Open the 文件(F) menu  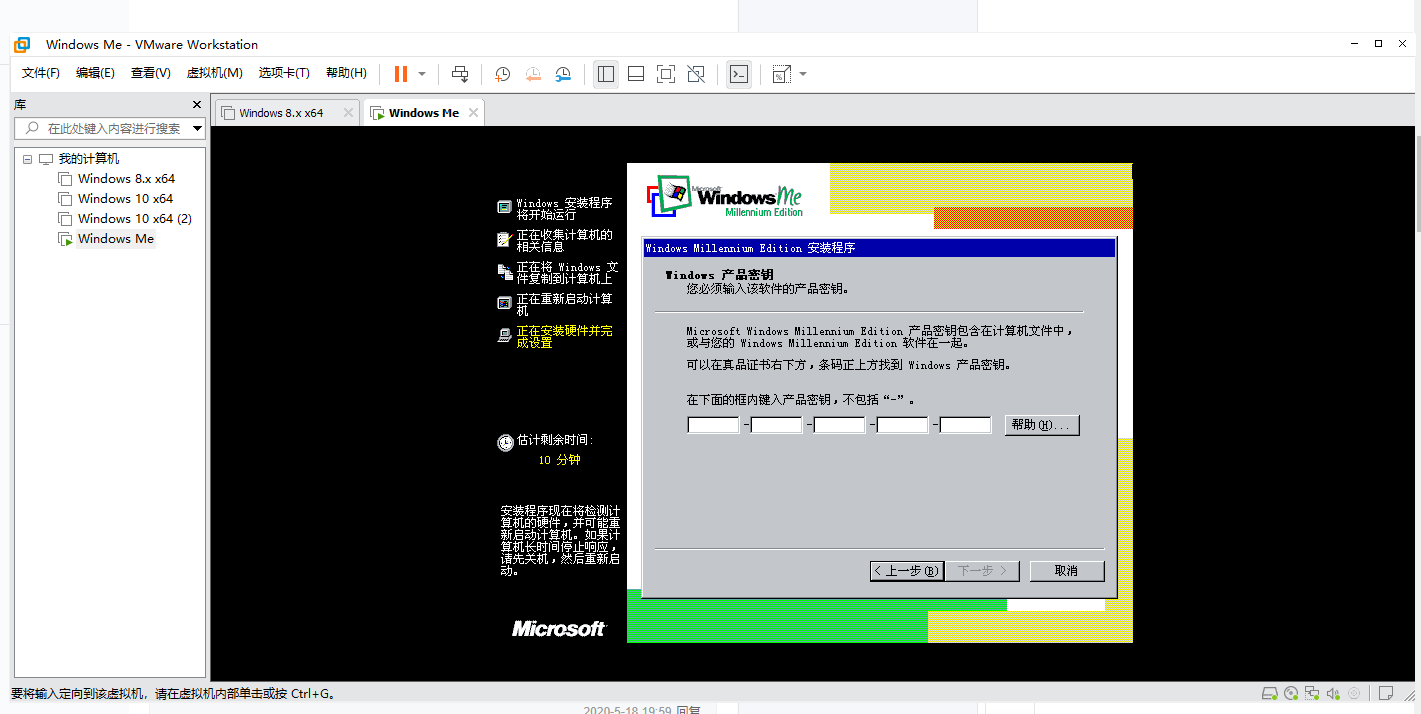coord(41,73)
